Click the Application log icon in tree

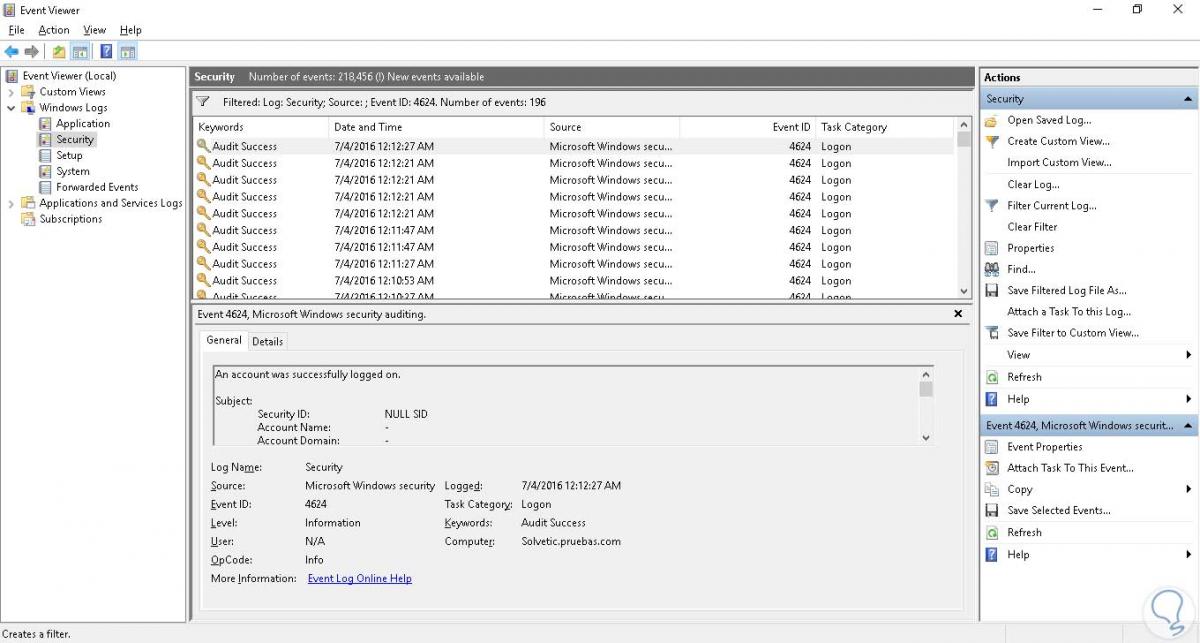coord(45,124)
